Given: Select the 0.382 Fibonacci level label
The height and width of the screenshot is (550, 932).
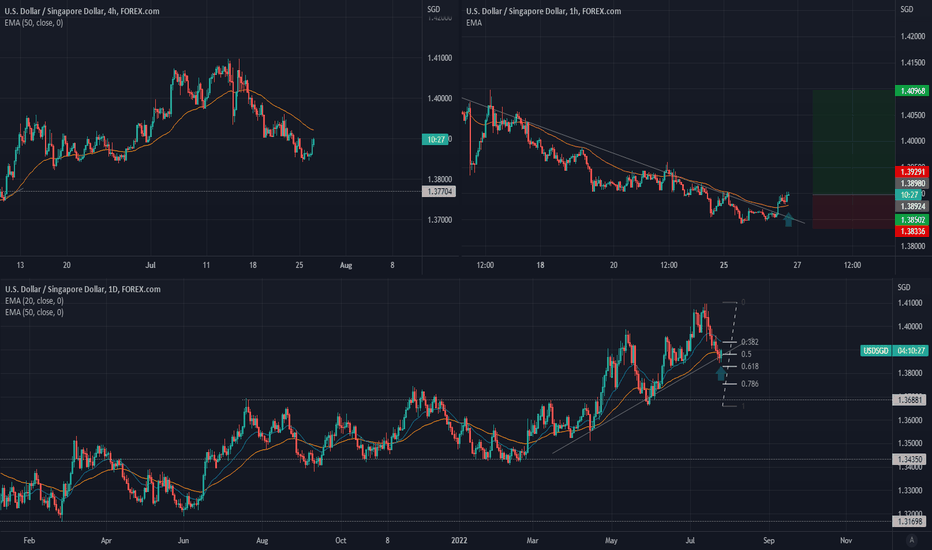Looking at the screenshot, I should [750, 342].
